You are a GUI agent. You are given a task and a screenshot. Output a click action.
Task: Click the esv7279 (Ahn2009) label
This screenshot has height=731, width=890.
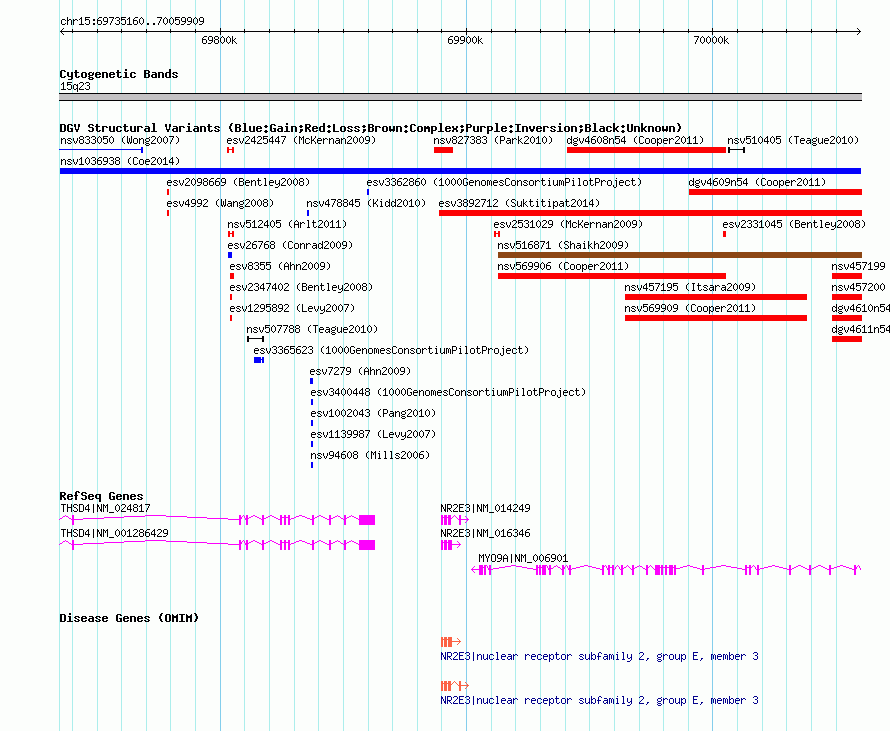(360, 371)
